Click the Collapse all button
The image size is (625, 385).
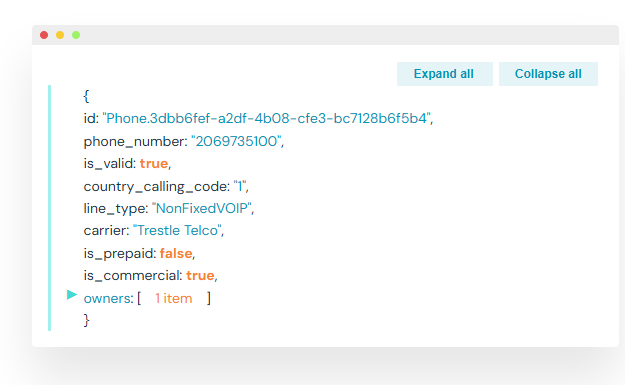coord(548,74)
